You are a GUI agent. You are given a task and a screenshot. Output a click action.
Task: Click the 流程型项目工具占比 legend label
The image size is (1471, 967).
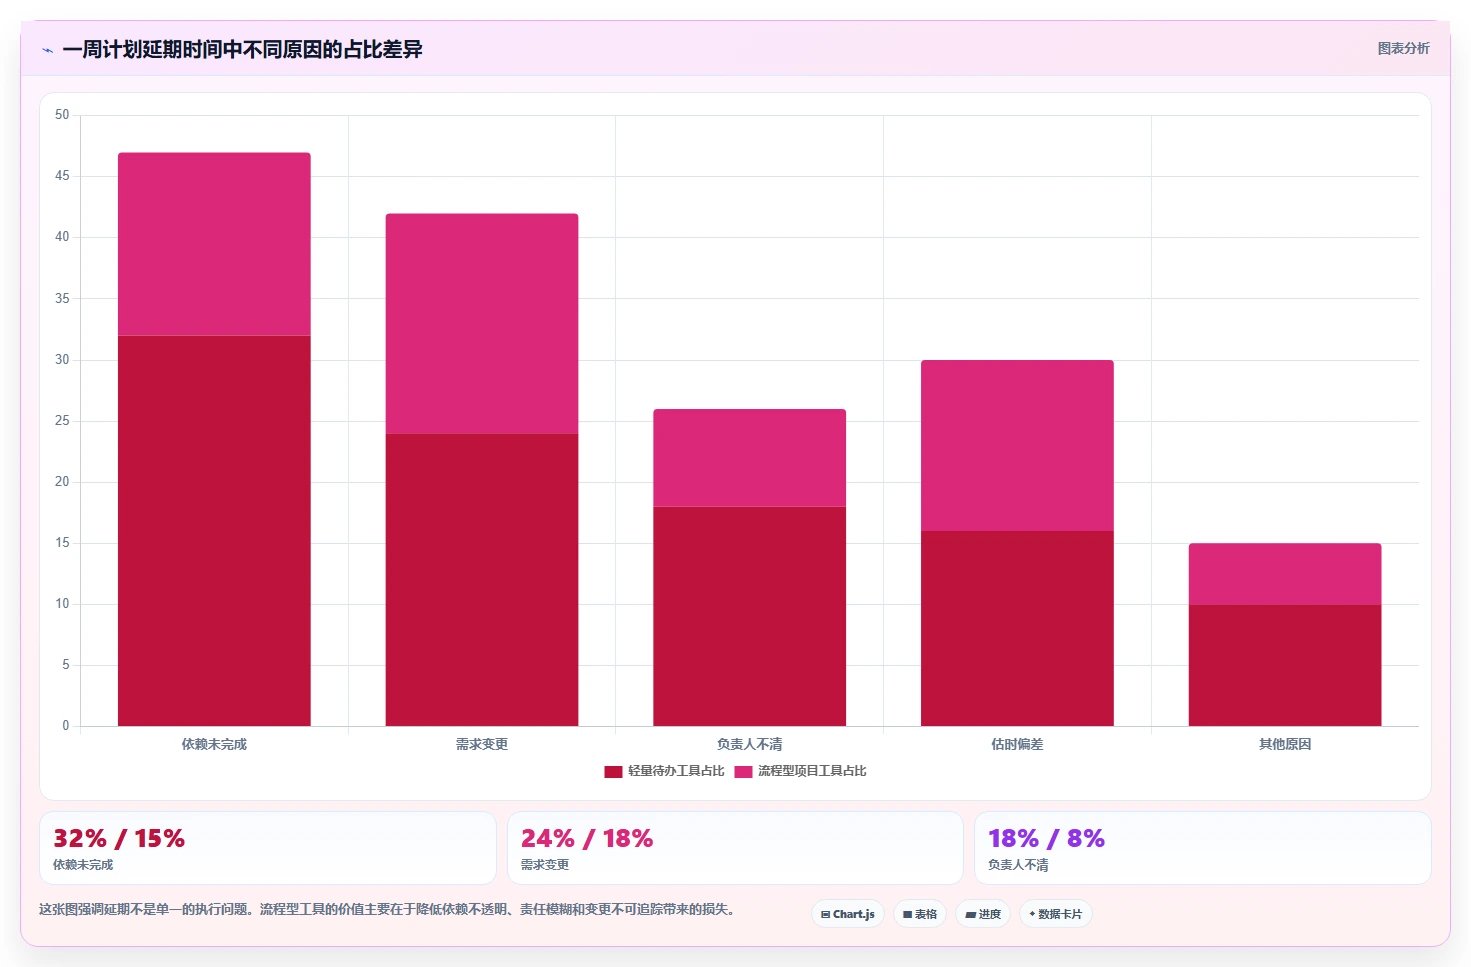(812, 771)
